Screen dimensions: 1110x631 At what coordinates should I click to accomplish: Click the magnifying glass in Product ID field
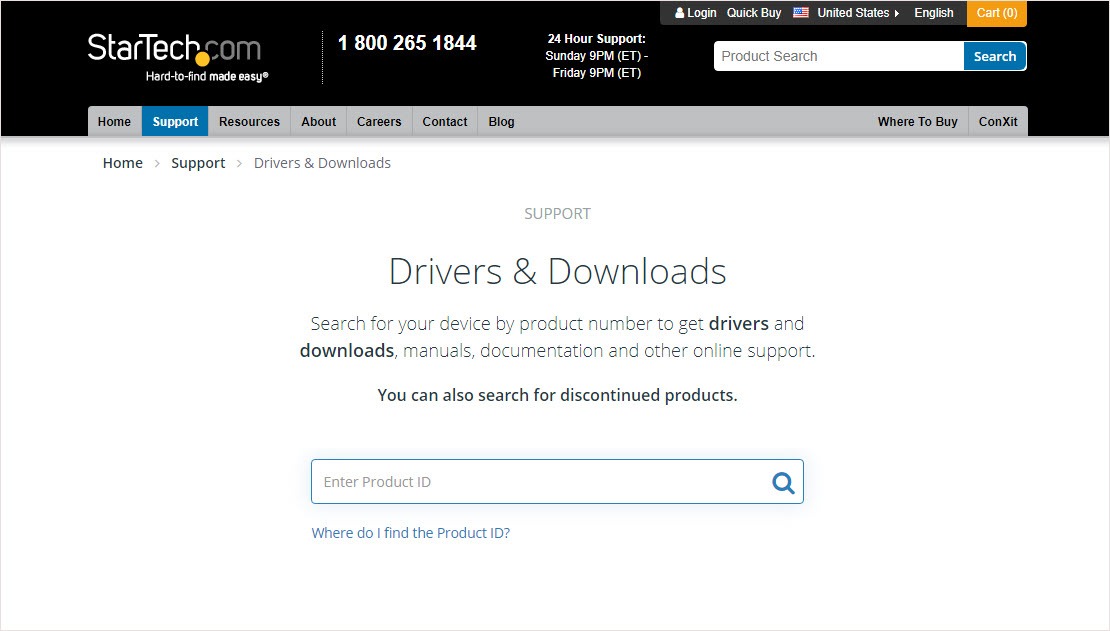point(783,481)
